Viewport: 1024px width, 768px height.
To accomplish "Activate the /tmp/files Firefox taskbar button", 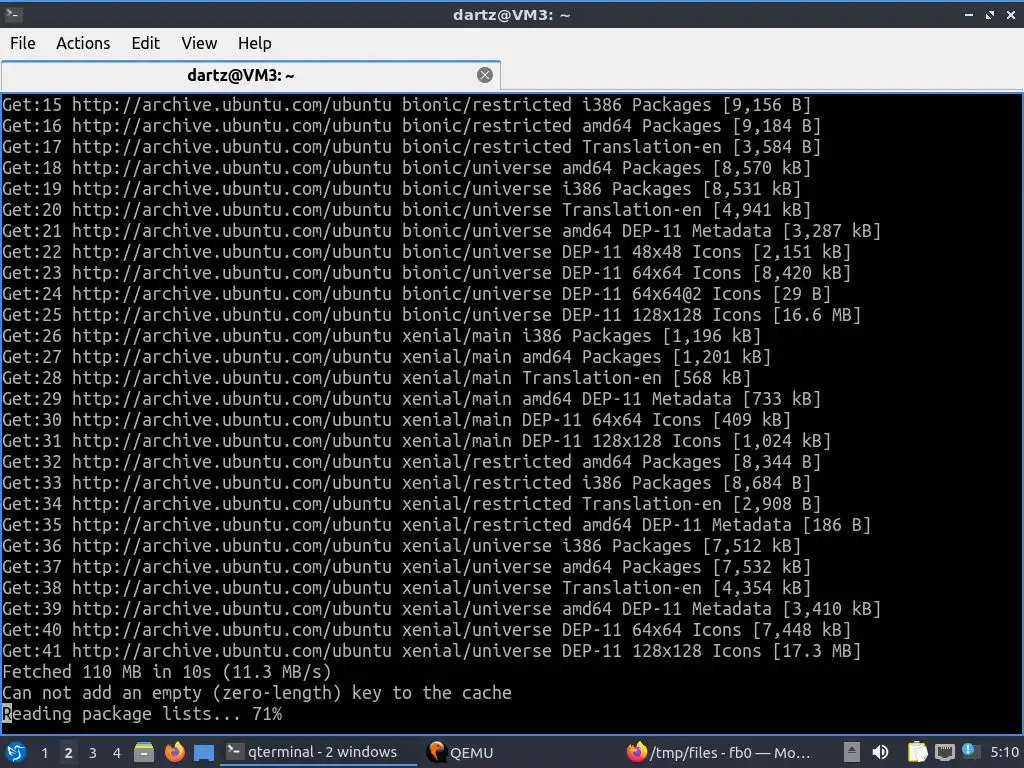I will (720, 752).
